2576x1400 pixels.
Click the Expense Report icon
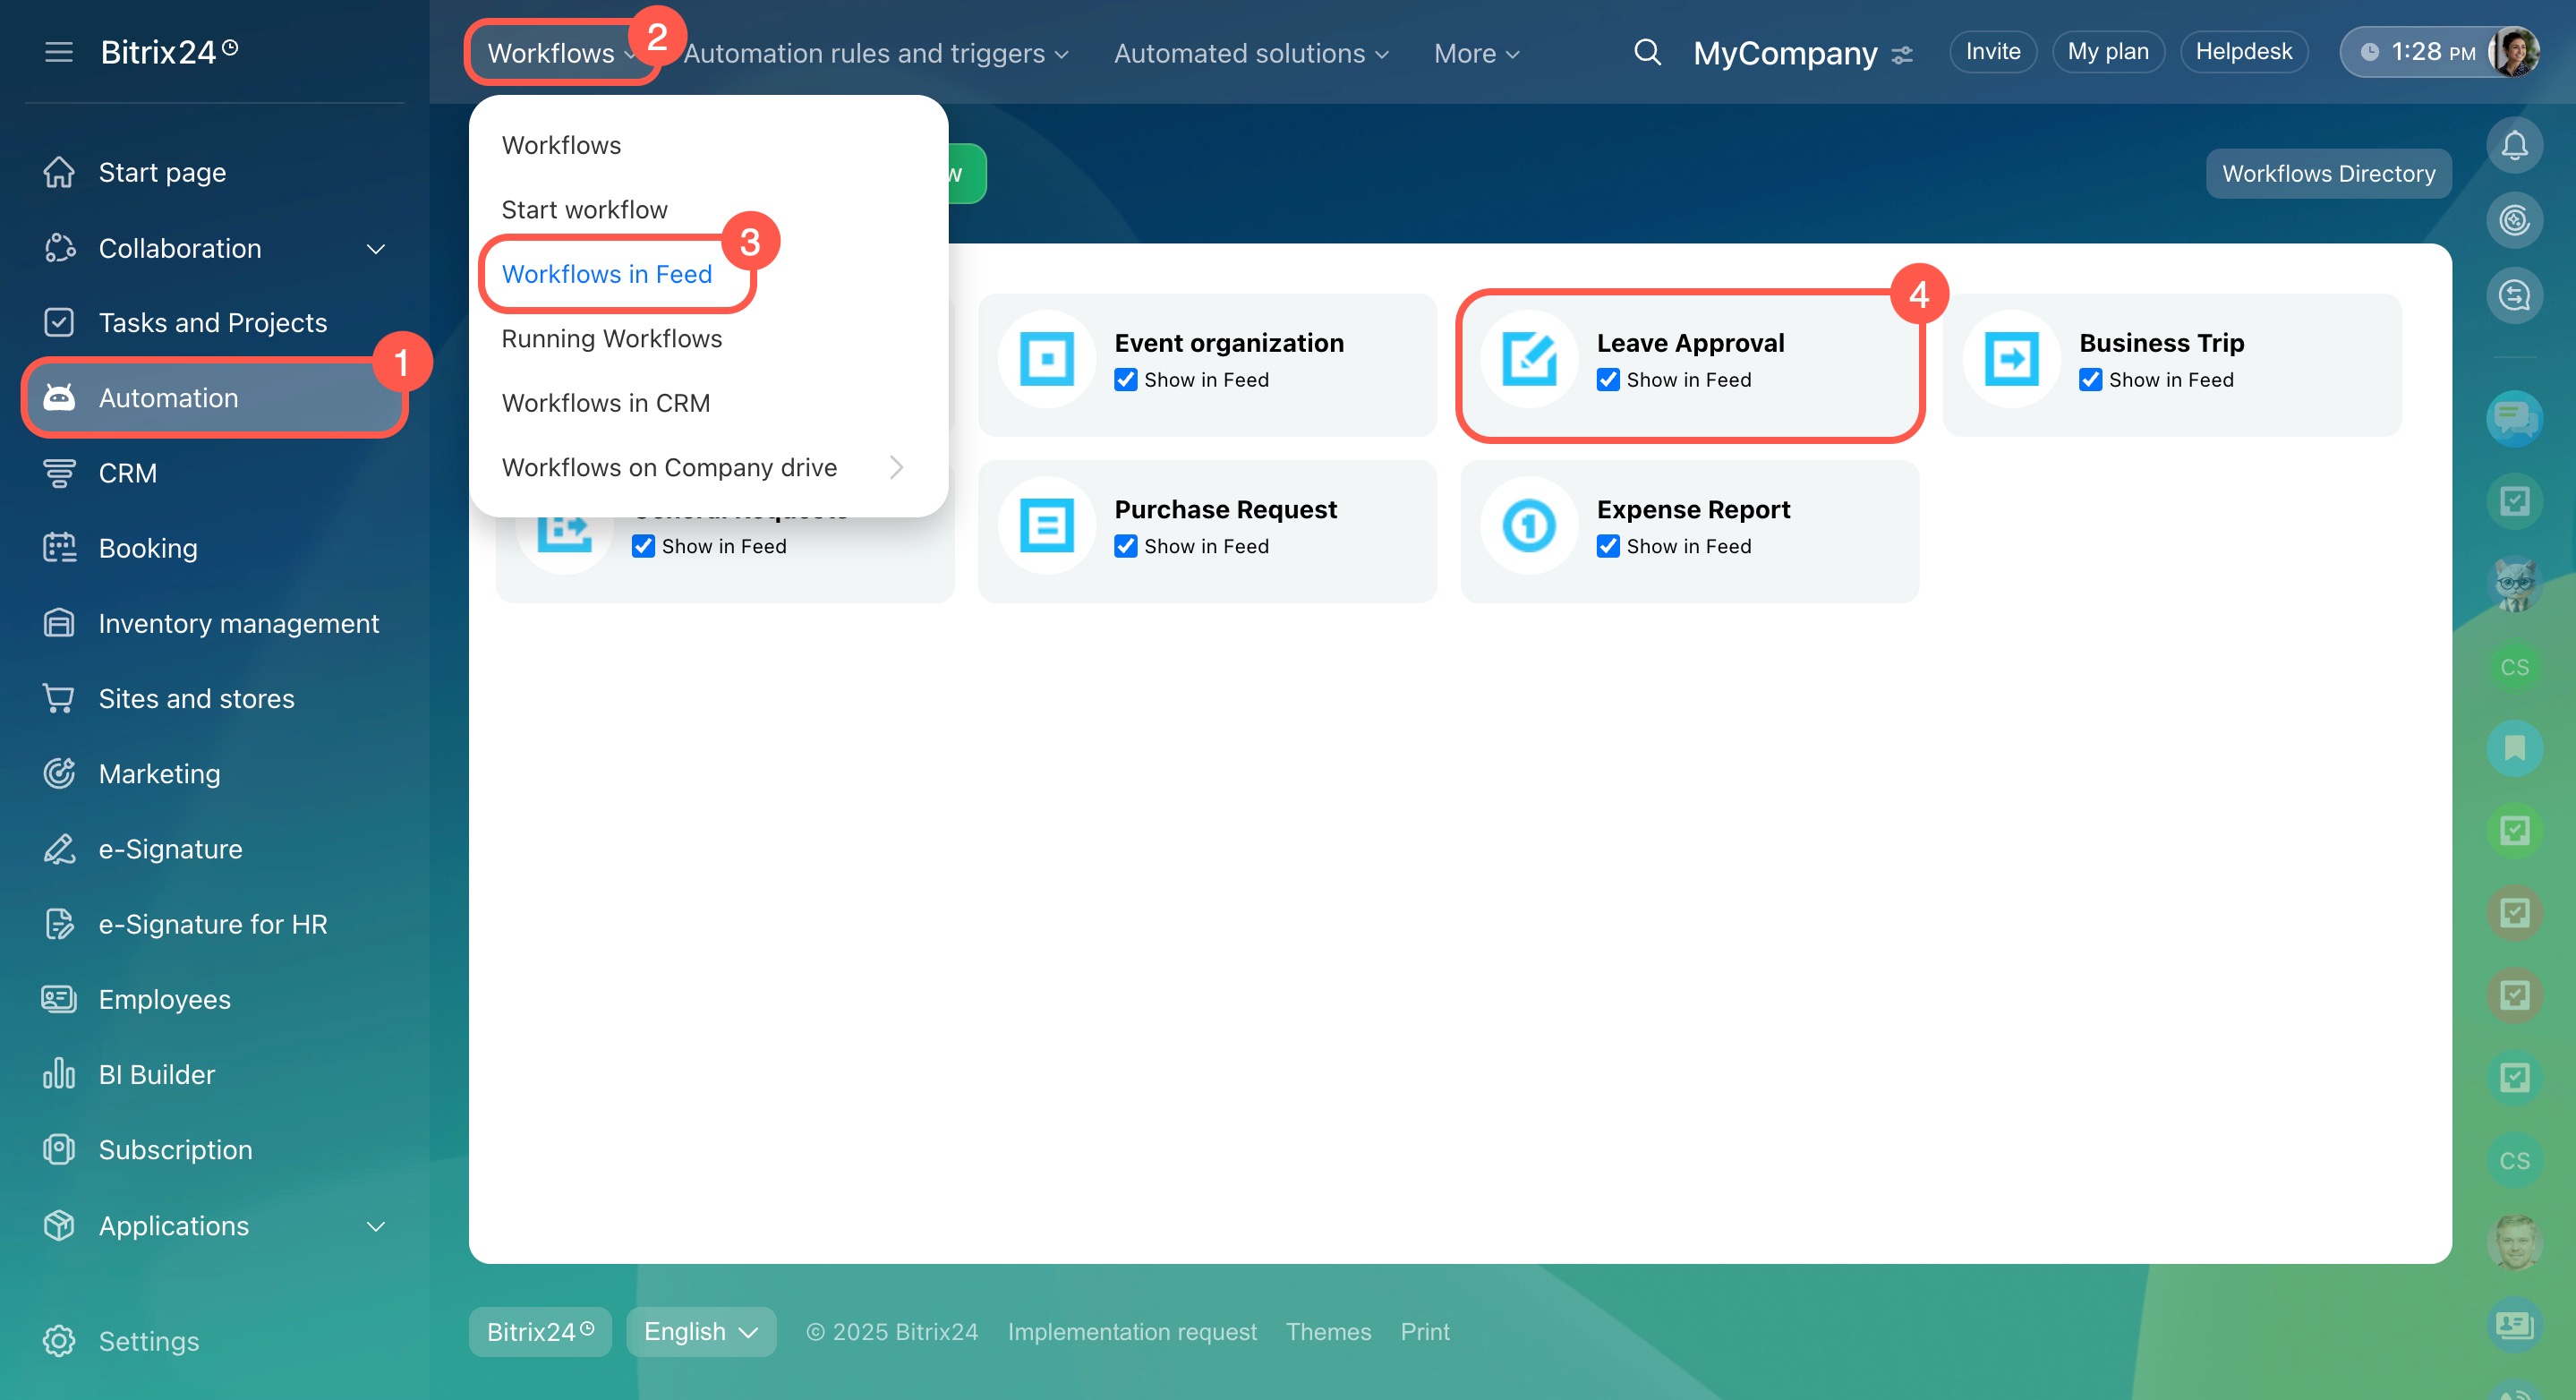[x=1529, y=525]
